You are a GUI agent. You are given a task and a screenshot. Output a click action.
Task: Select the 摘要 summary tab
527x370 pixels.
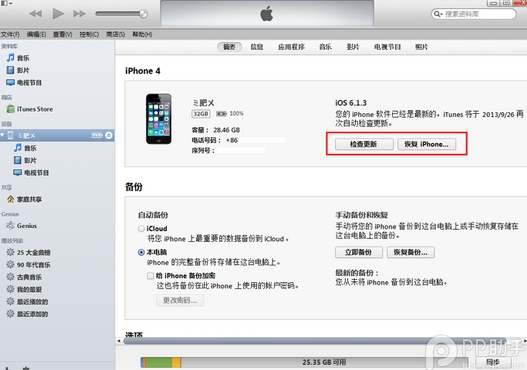(x=230, y=47)
